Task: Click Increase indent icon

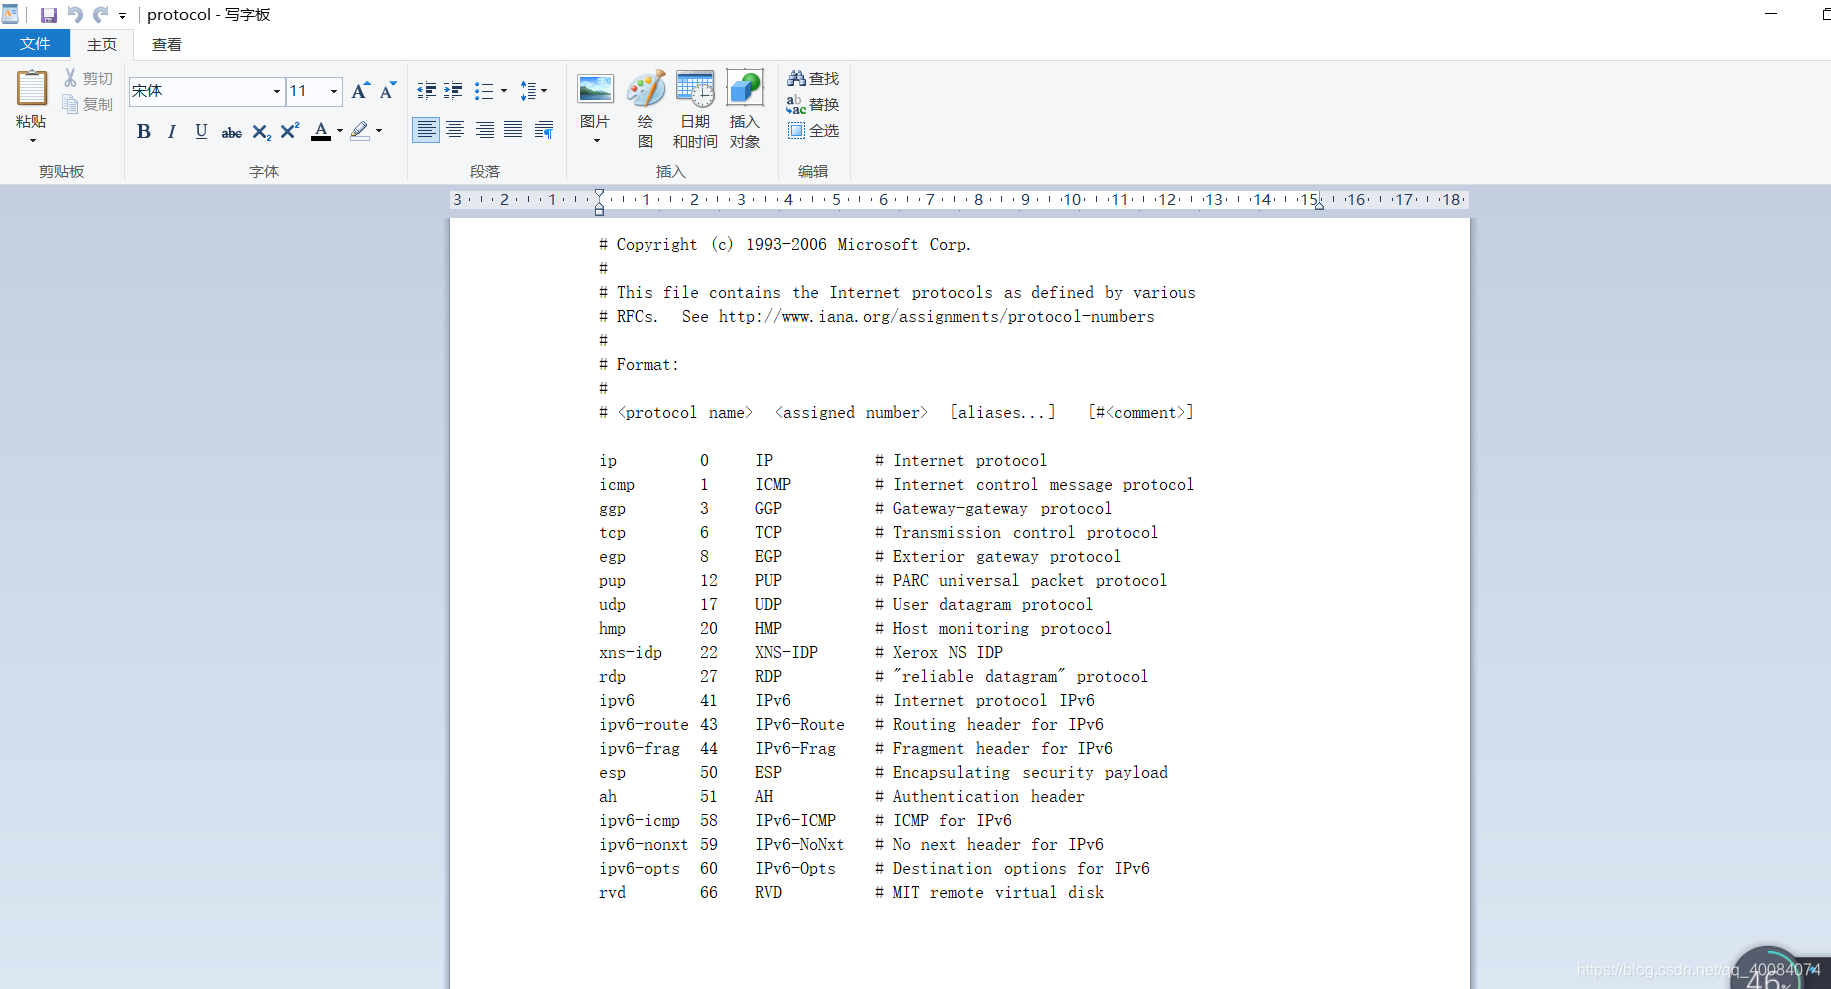Action: point(453,91)
